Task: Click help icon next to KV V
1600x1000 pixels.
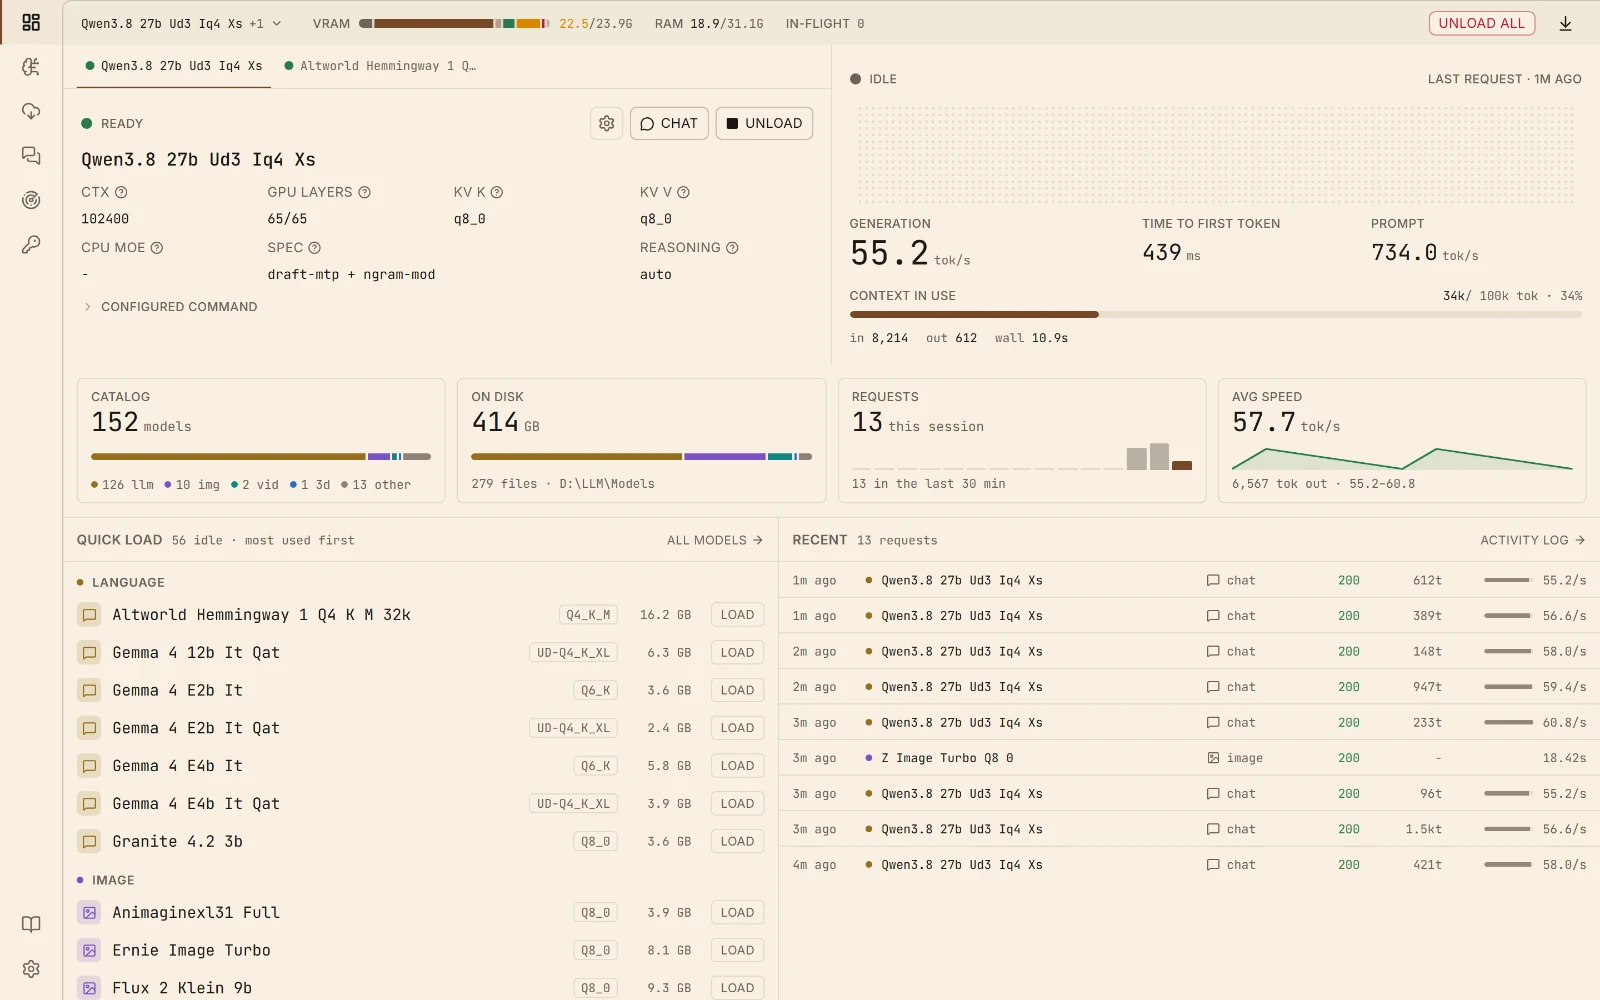Action: 684,192
